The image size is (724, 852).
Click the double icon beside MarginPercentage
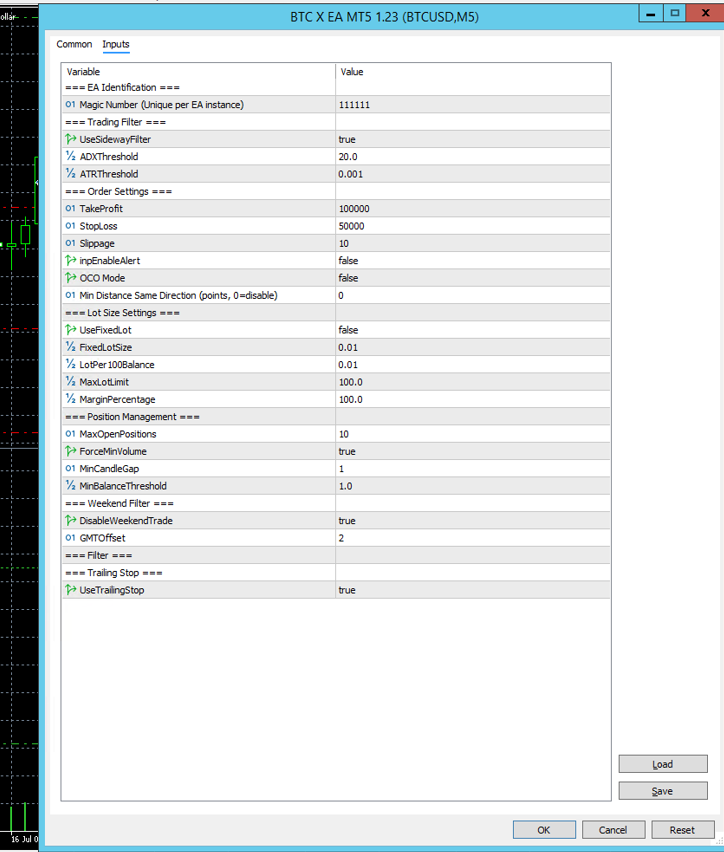point(70,399)
